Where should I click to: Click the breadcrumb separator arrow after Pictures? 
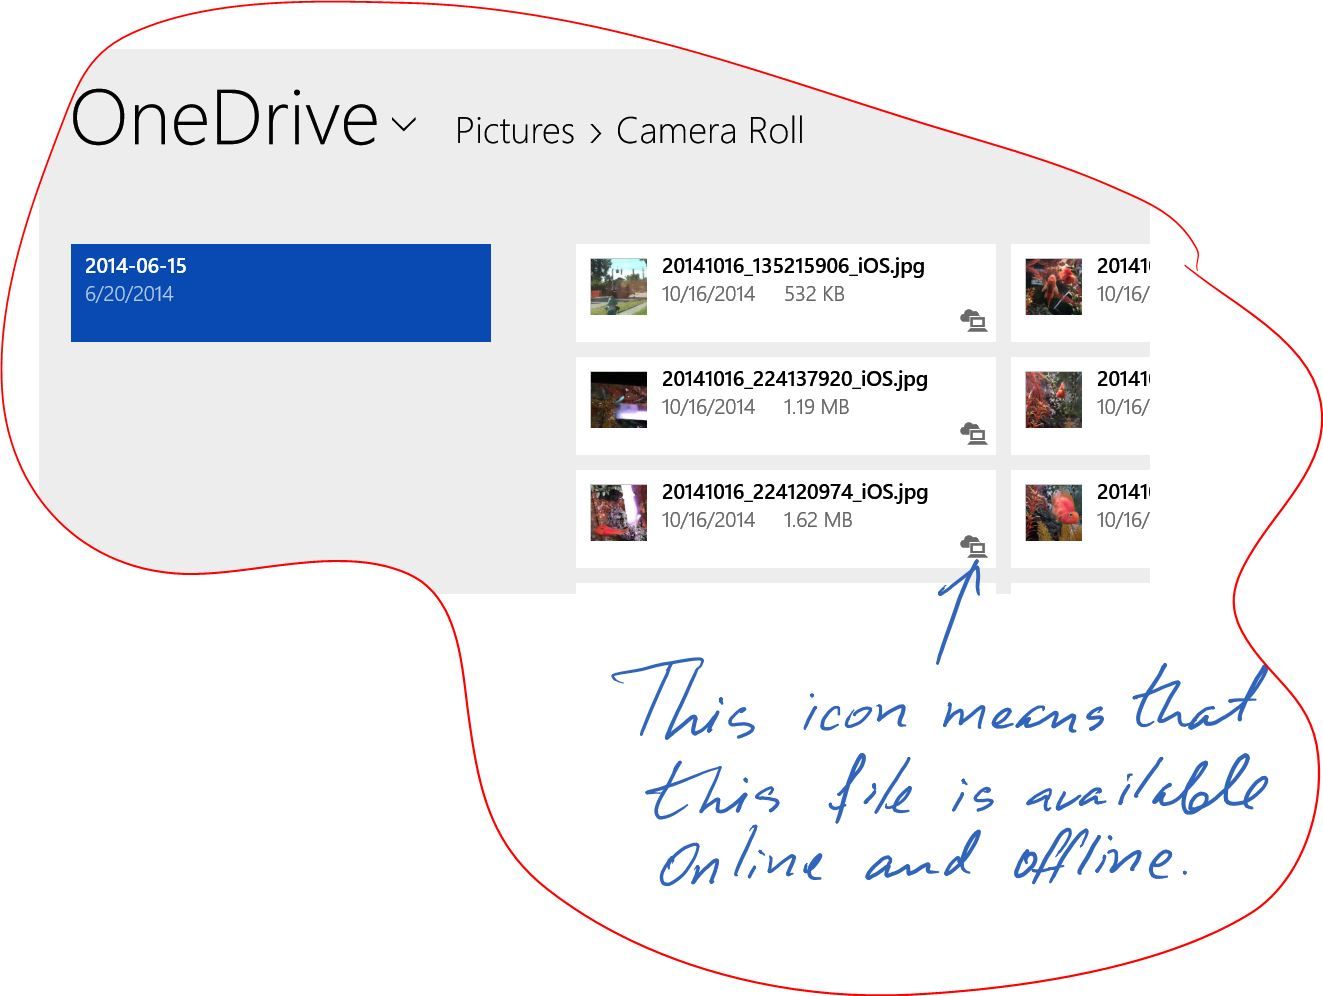point(596,133)
